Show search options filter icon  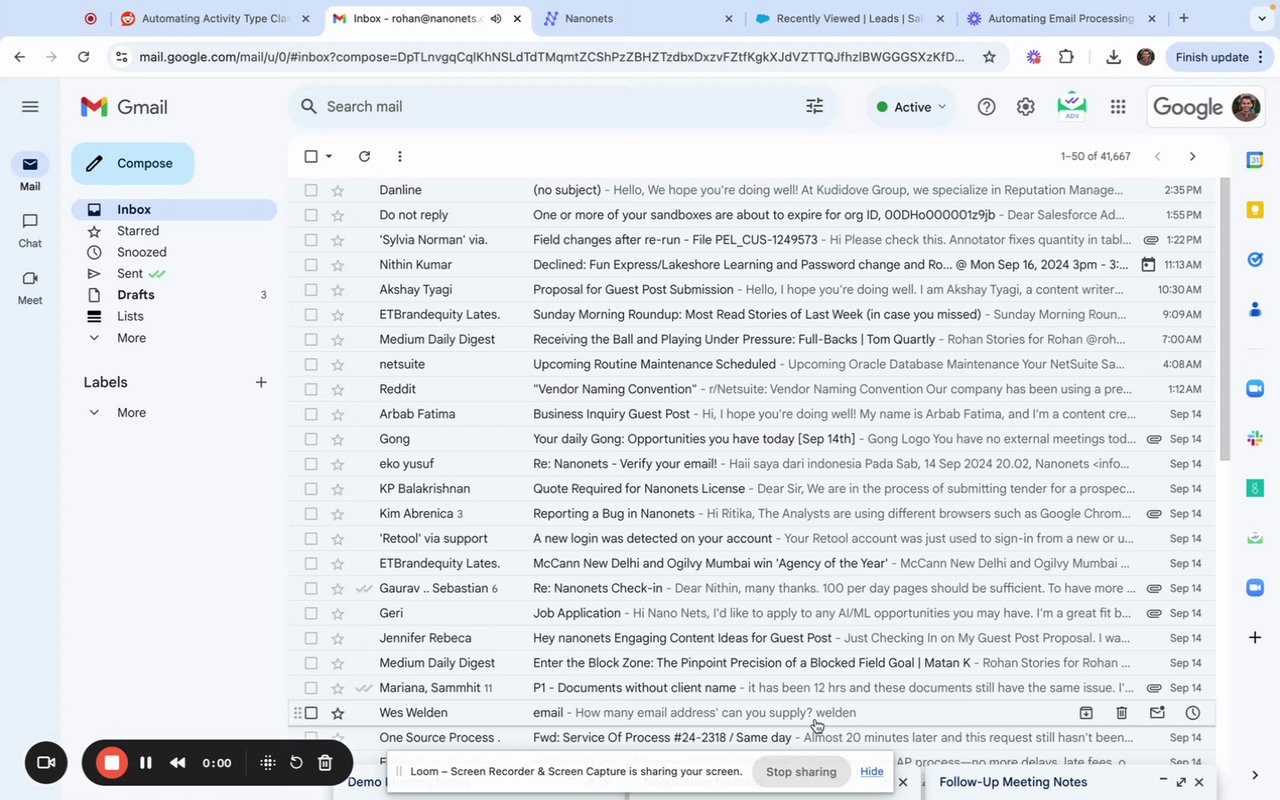click(x=815, y=106)
